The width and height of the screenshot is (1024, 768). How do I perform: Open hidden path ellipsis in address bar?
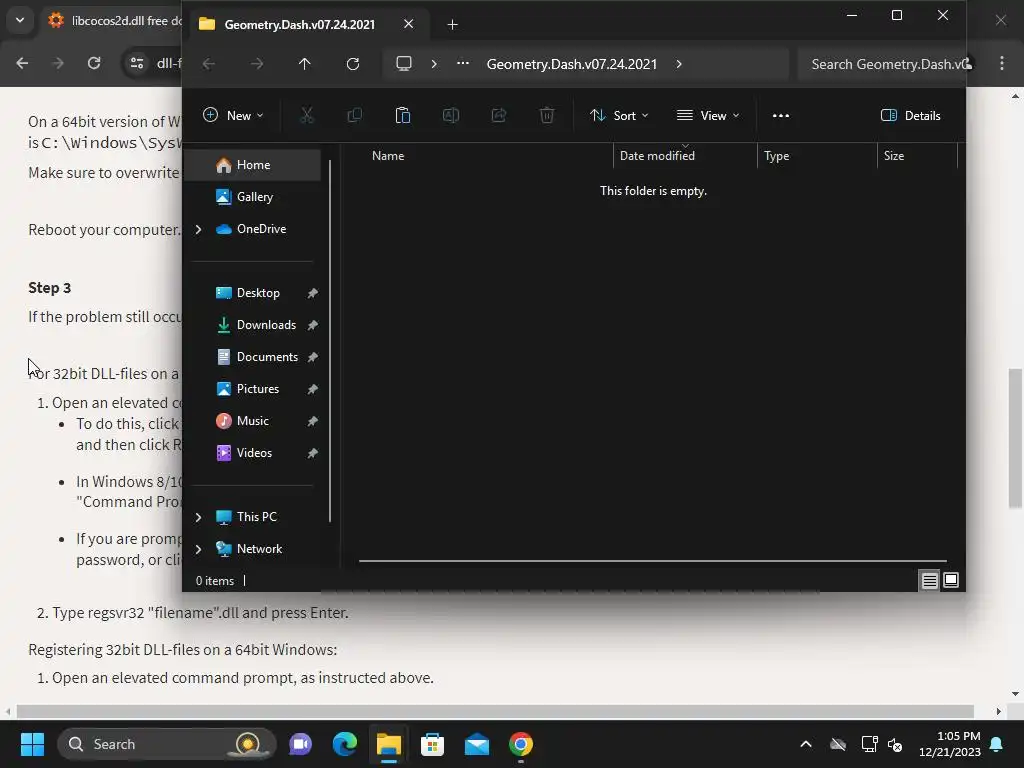coord(462,63)
